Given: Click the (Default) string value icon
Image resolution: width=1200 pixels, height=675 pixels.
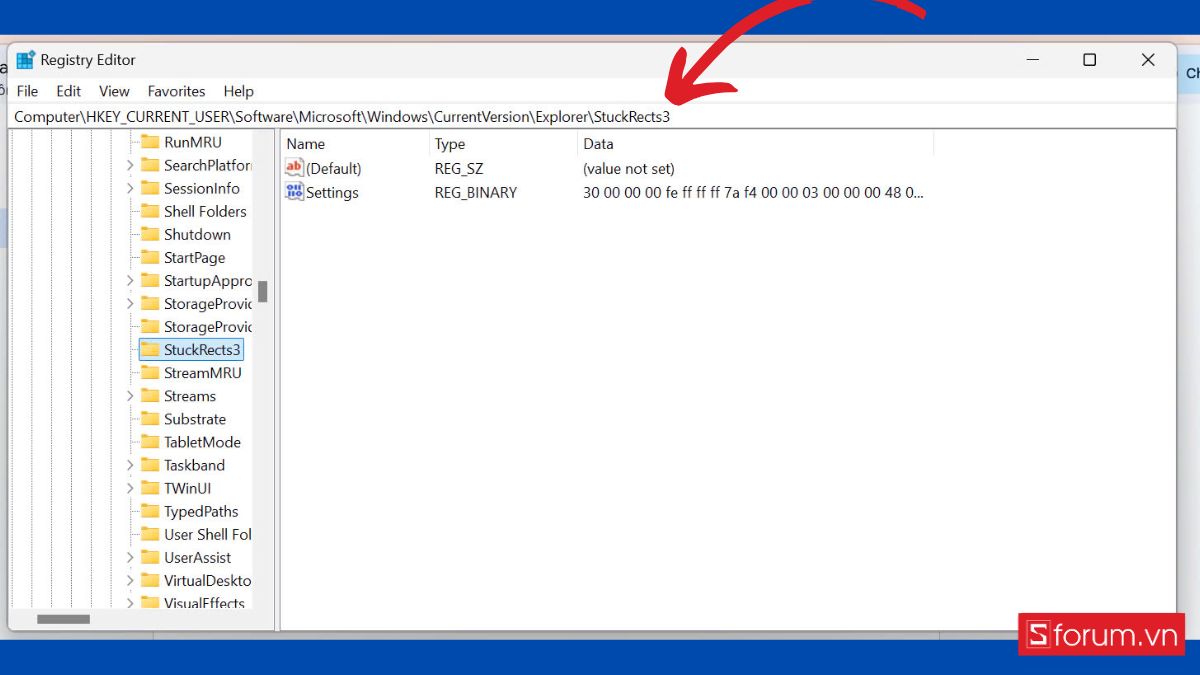Looking at the screenshot, I should (294, 168).
